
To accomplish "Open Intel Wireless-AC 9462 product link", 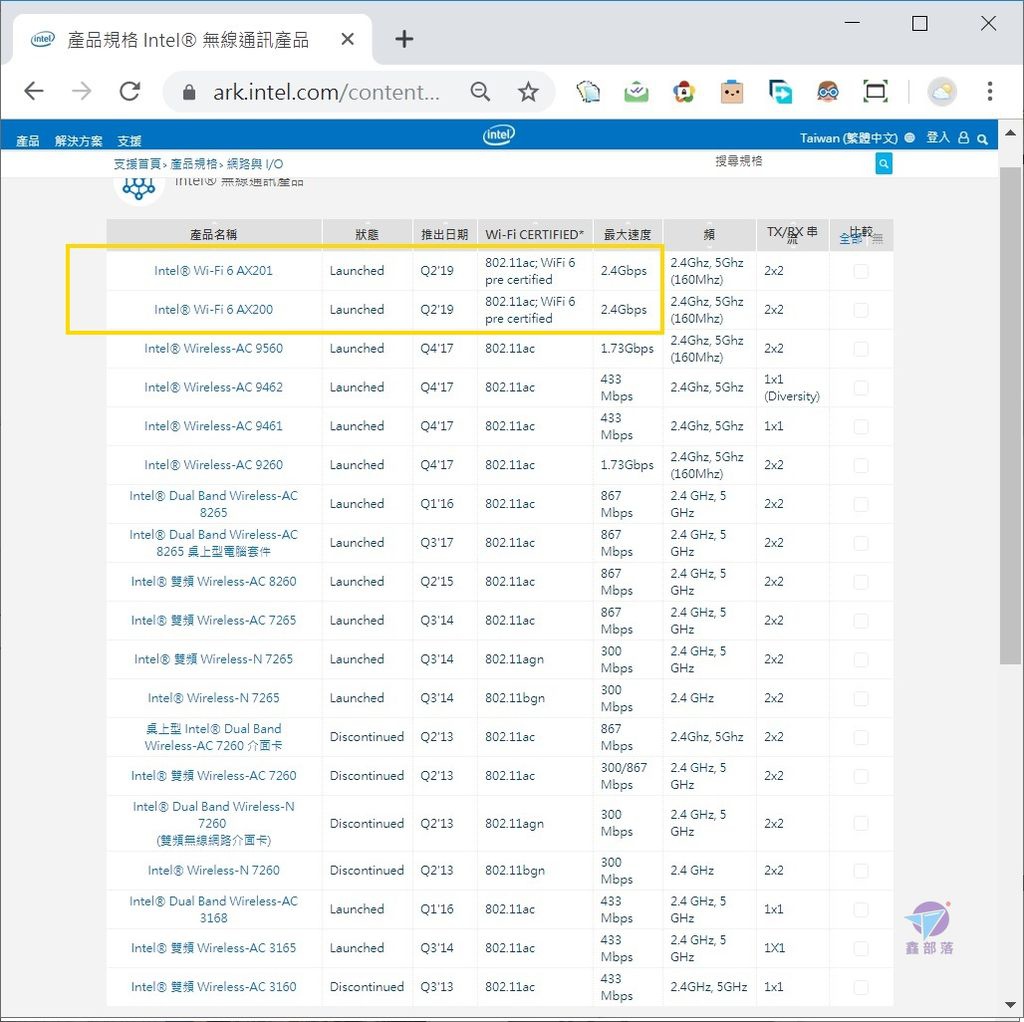I will tap(214, 387).
